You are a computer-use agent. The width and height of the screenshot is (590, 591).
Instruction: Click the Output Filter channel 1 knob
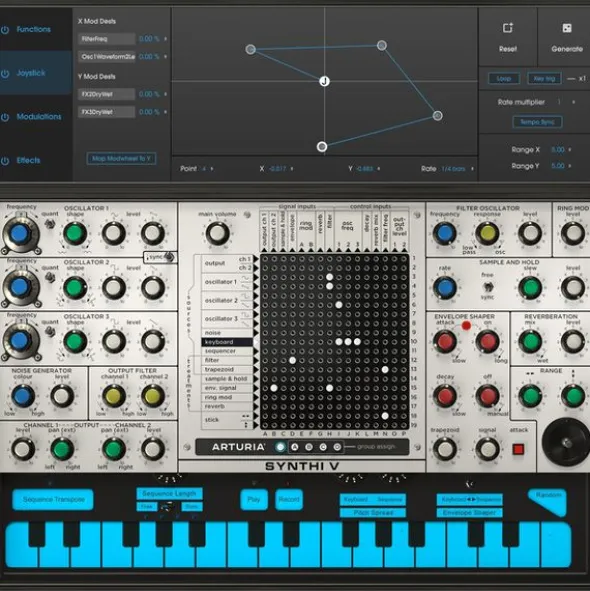pos(113,396)
